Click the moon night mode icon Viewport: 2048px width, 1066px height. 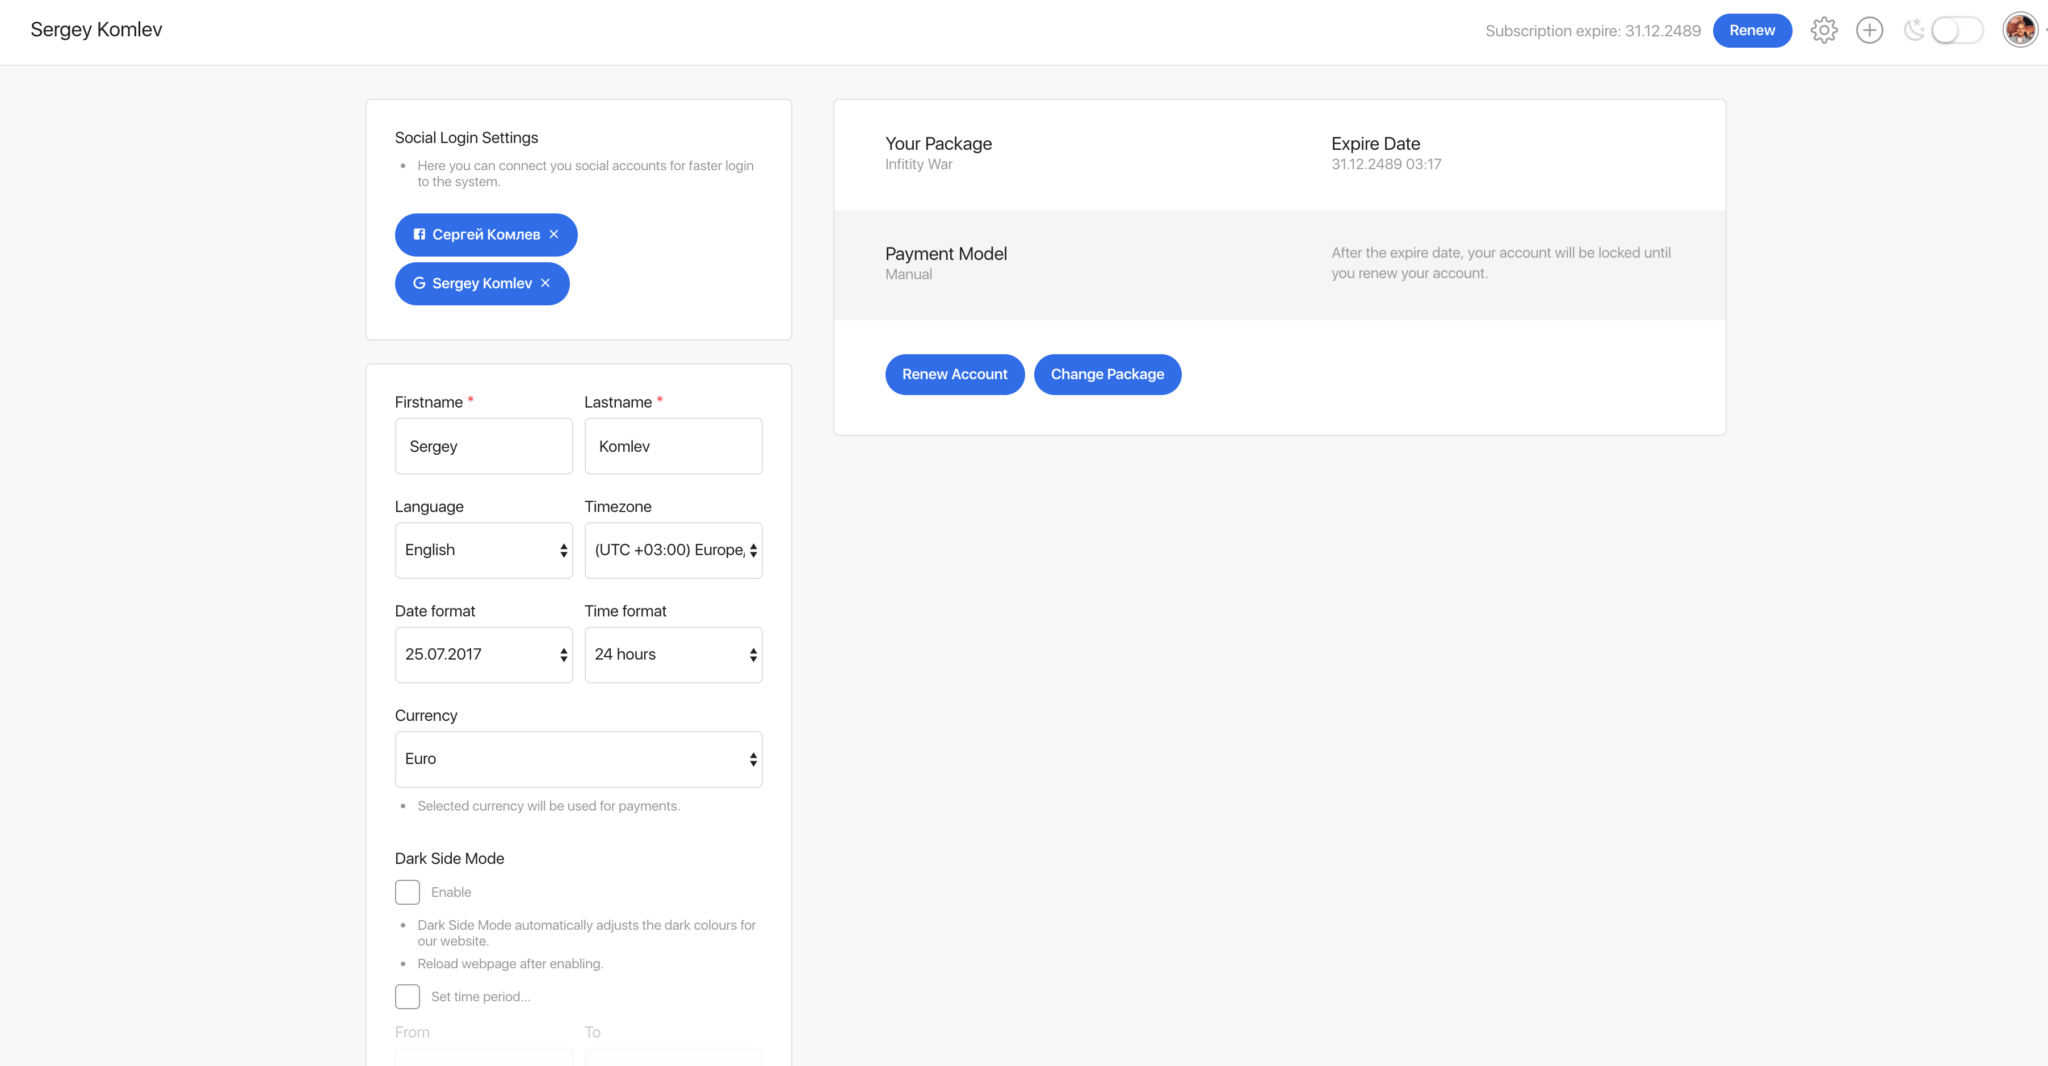[x=1913, y=31]
